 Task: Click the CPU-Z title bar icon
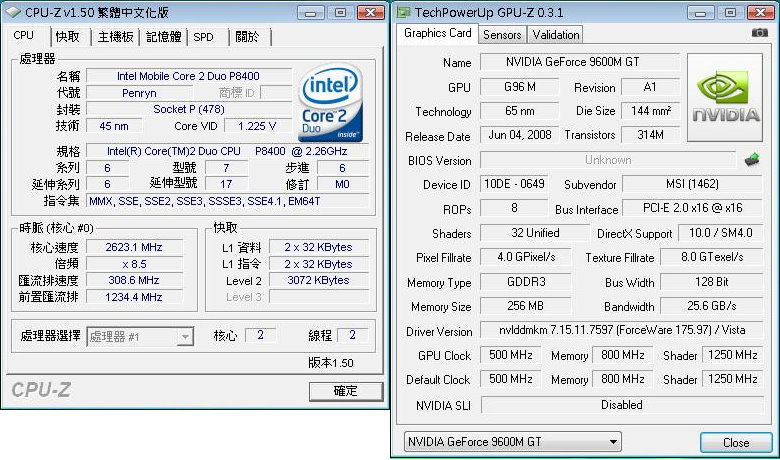click(x=13, y=12)
